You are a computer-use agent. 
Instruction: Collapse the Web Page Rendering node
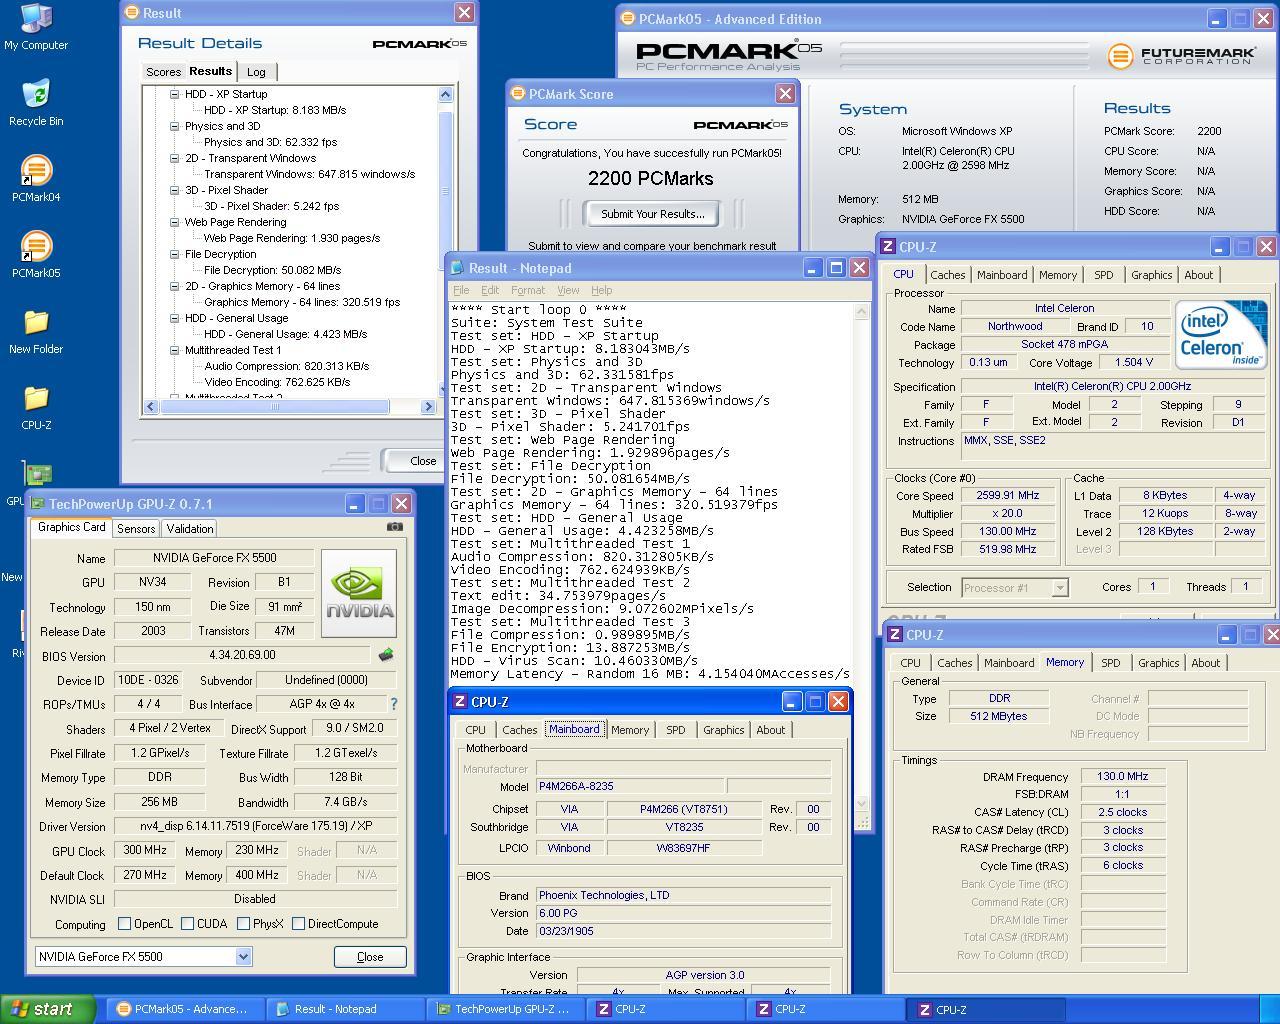(174, 222)
